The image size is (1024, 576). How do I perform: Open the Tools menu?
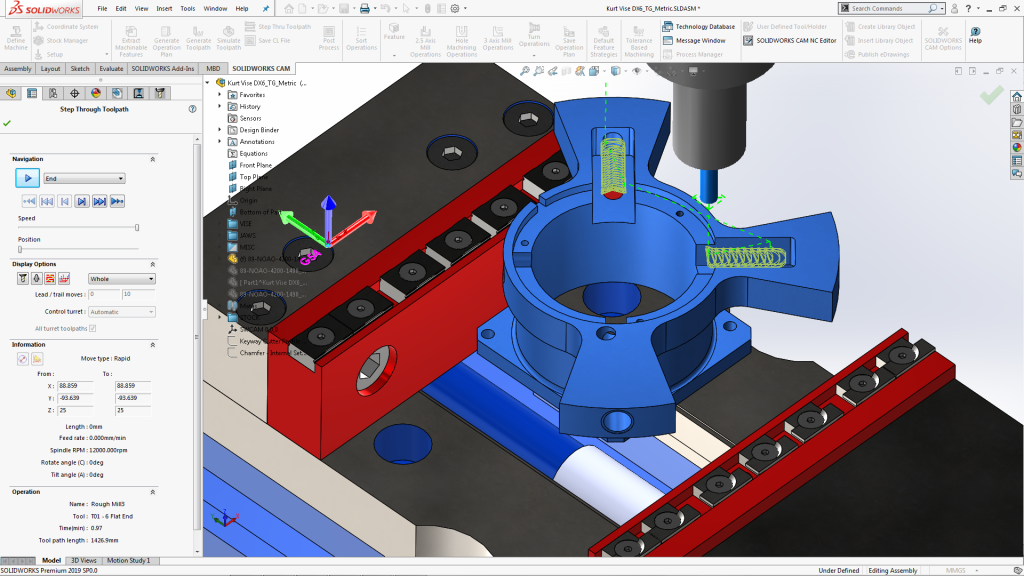[x=186, y=7]
